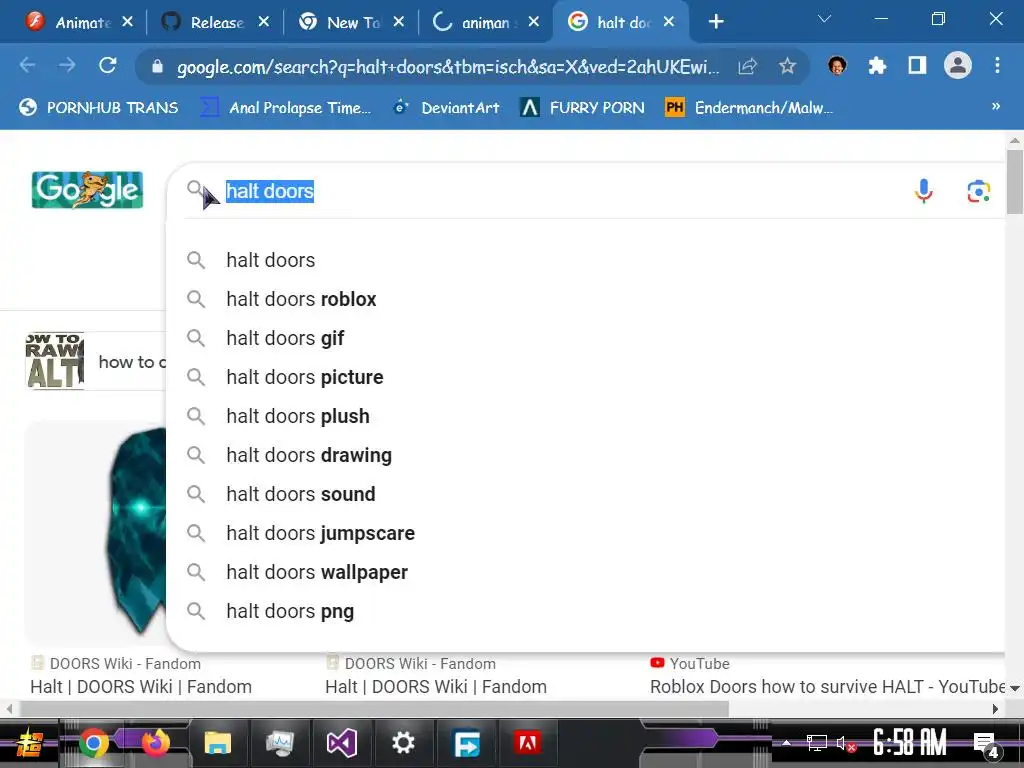Open the Endermanch/Malw... bookmark
Screen dimensions: 1024x768
pyautogui.click(x=748, y=107)
